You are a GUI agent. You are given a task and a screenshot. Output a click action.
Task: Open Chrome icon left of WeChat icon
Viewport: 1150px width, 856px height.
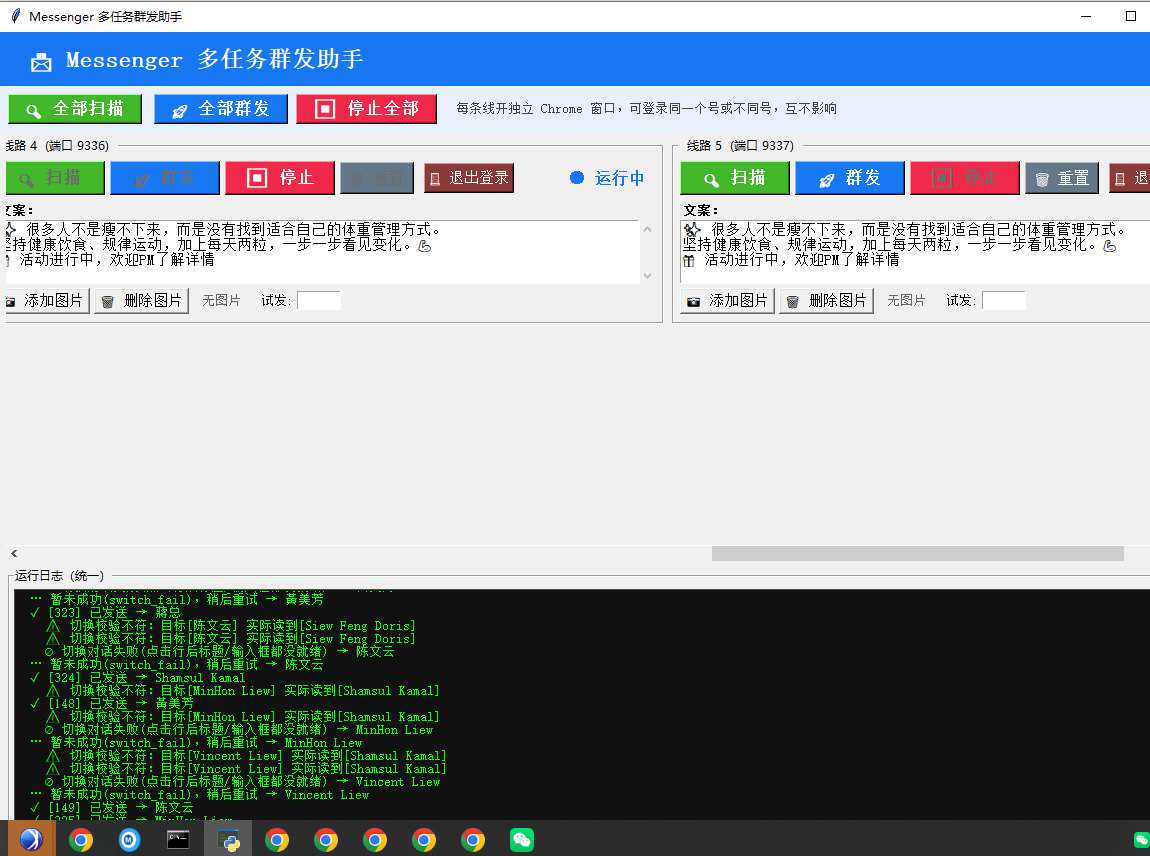click(472, 840)
